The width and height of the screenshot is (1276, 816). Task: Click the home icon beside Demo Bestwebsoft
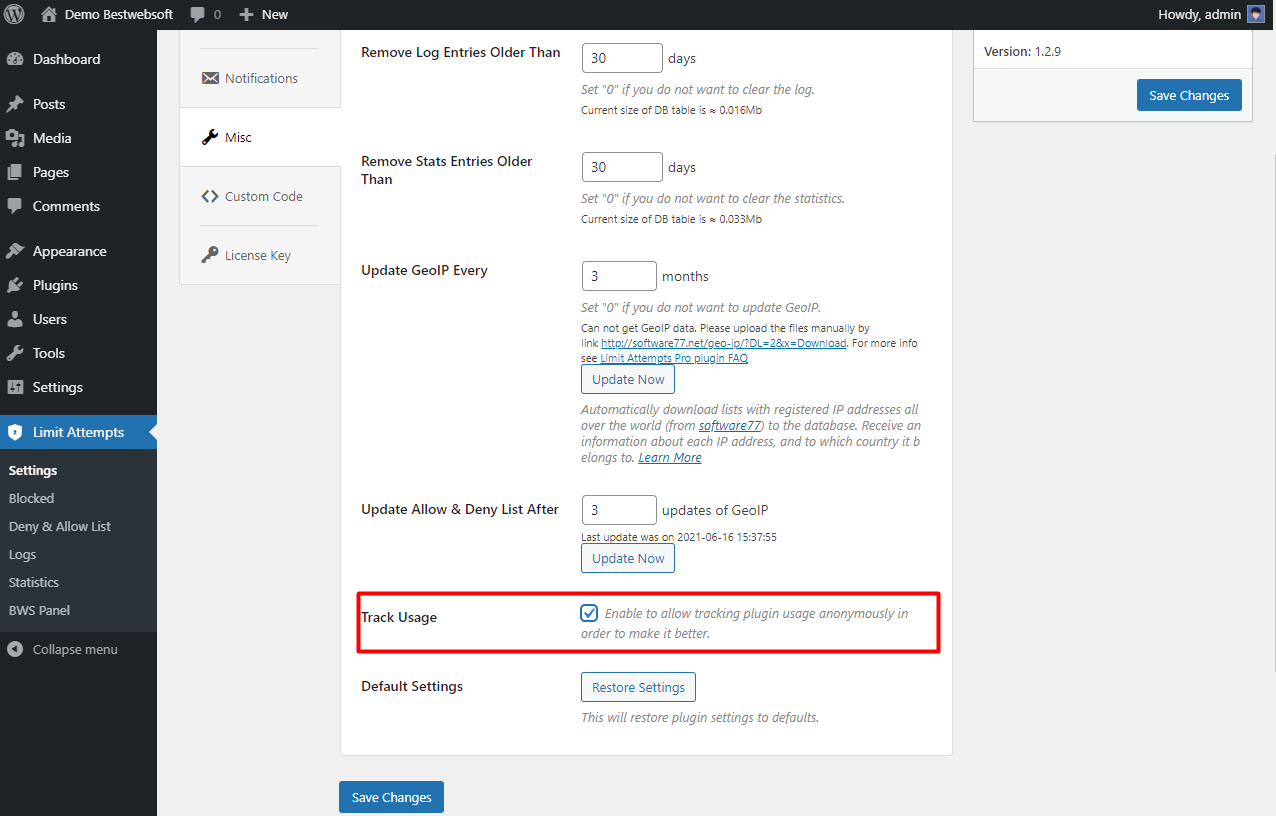[49, 14]
